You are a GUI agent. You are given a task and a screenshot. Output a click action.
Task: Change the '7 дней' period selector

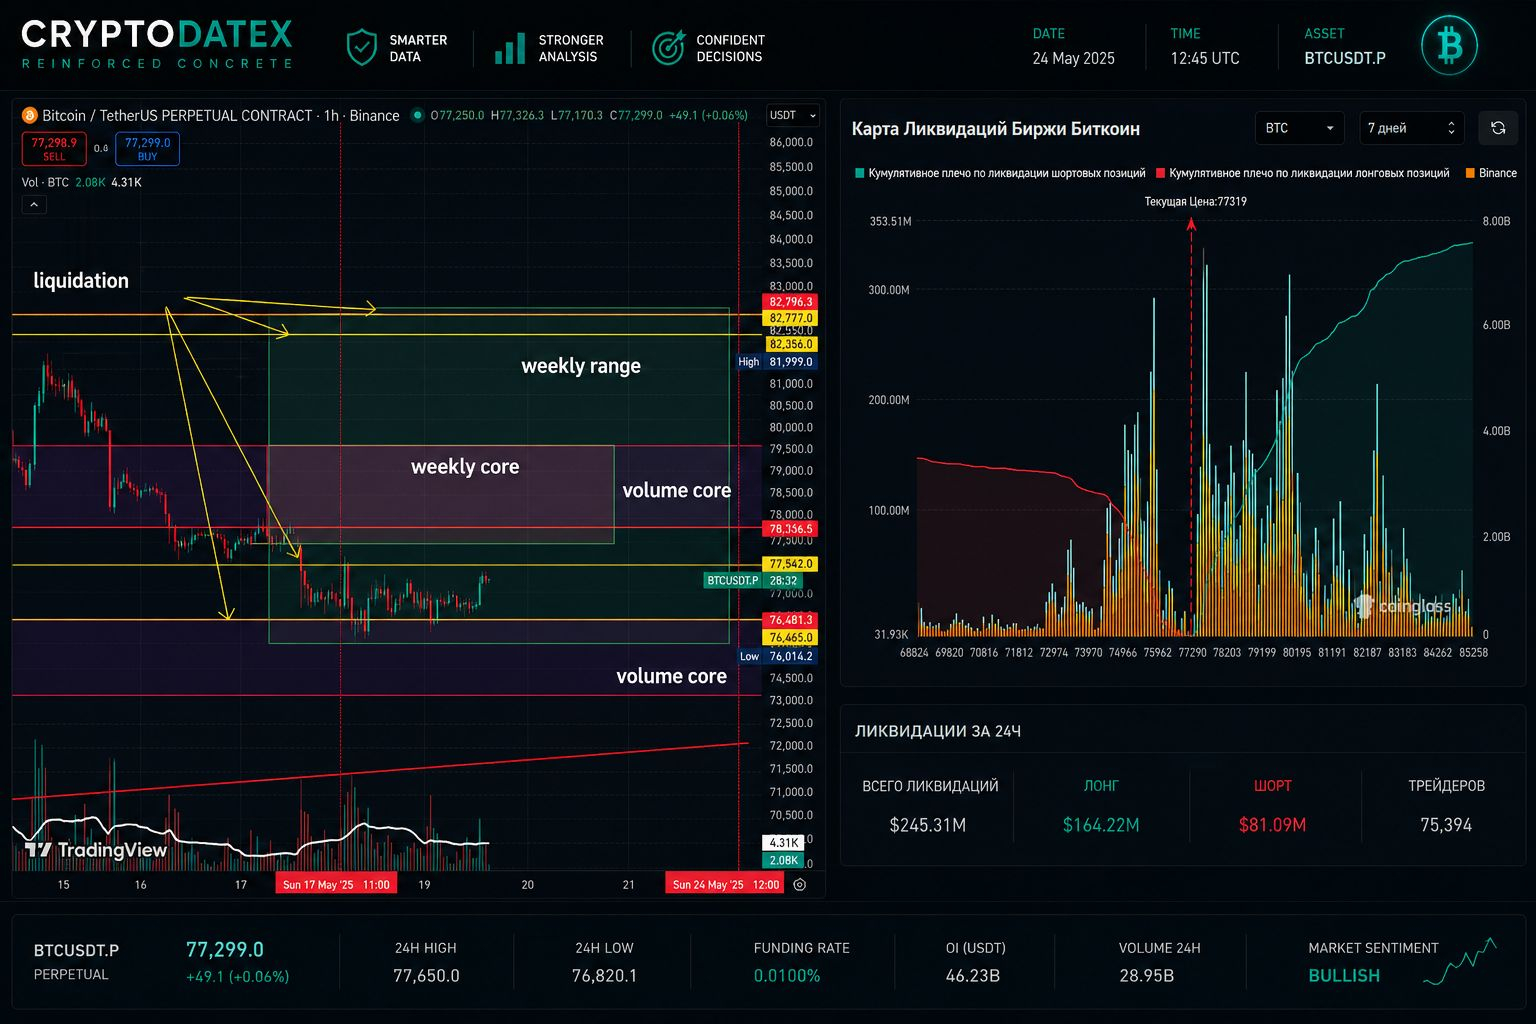1411,128
